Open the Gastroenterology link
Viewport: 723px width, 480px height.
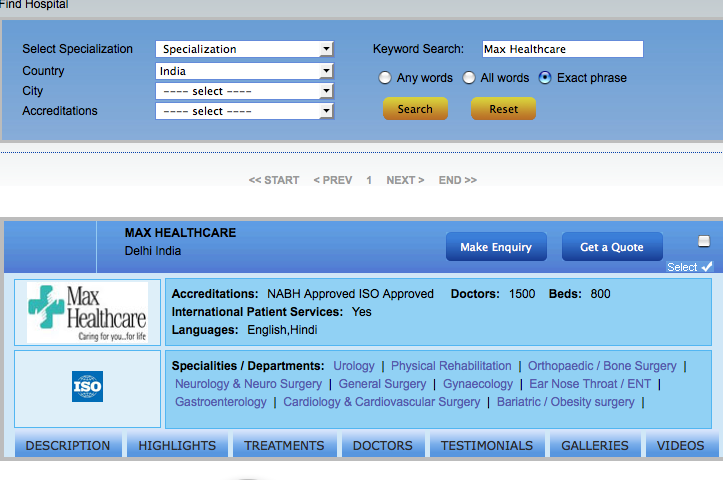click(220, 402)
